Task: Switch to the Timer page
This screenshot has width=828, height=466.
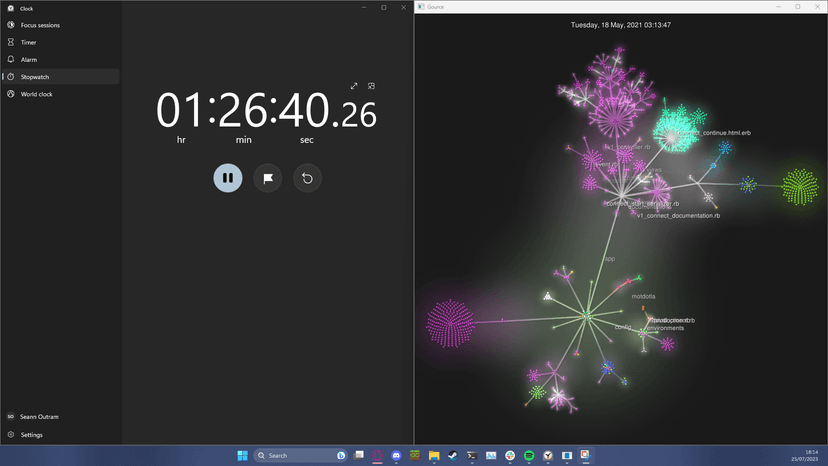Action: (x=29, y=42)
